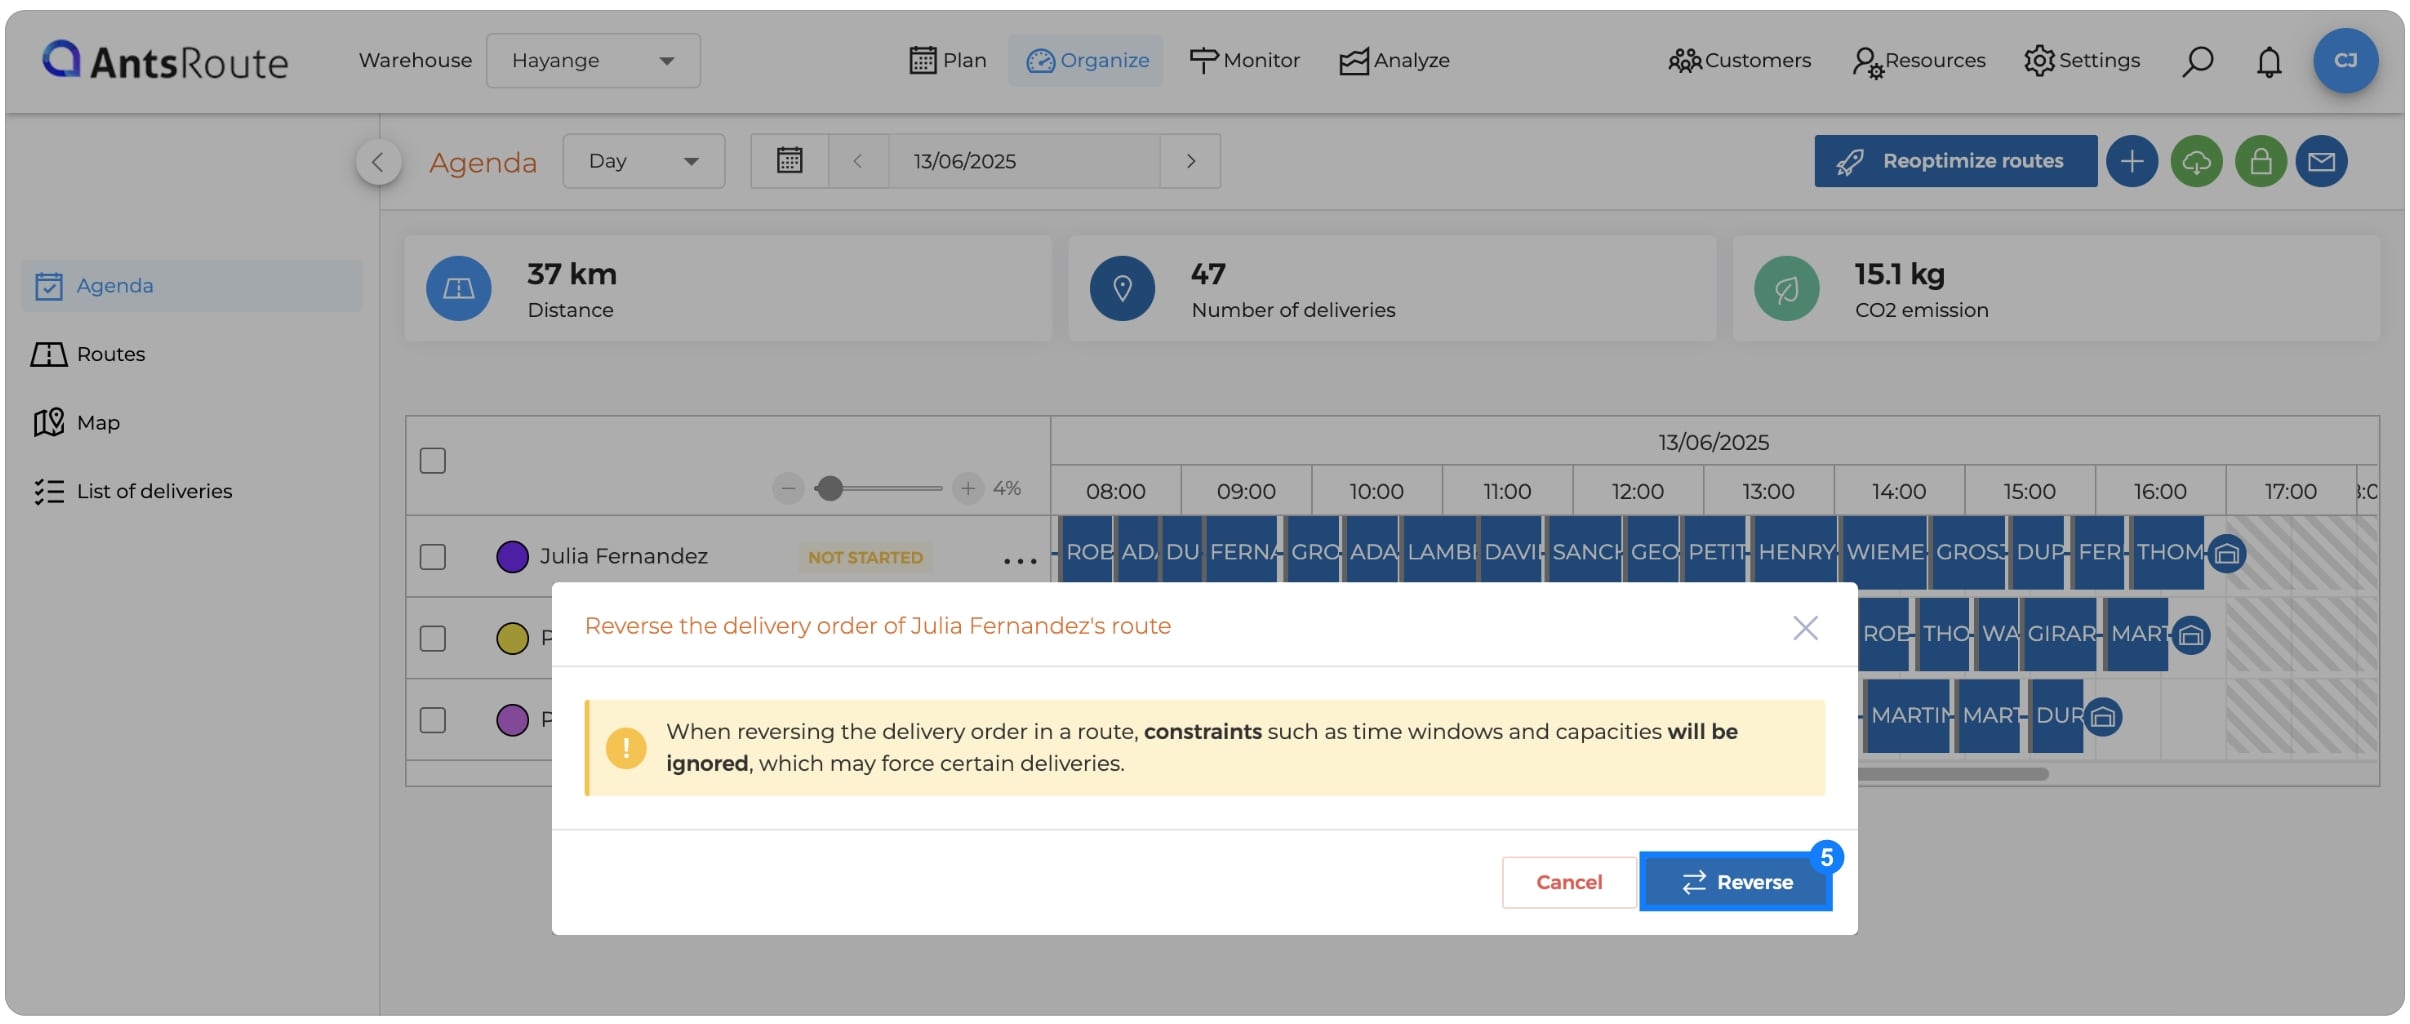Select Map in the sidebar
The width and height of the screenshot is (2410, 1024).
tap(76, 423)
